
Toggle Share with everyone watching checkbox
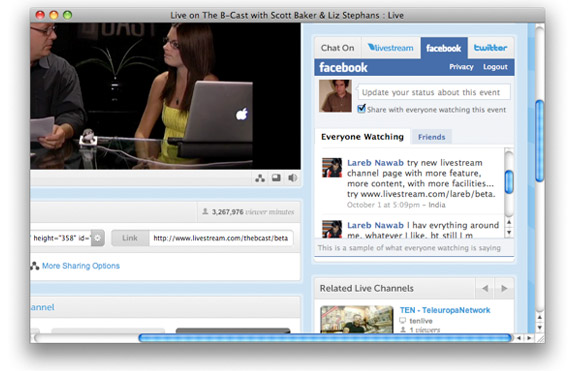pos(361,109)
